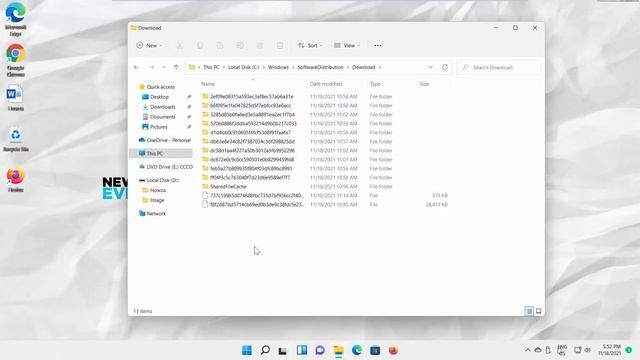
Task: Select file starting with 737c1996
Action: point(256,196)
